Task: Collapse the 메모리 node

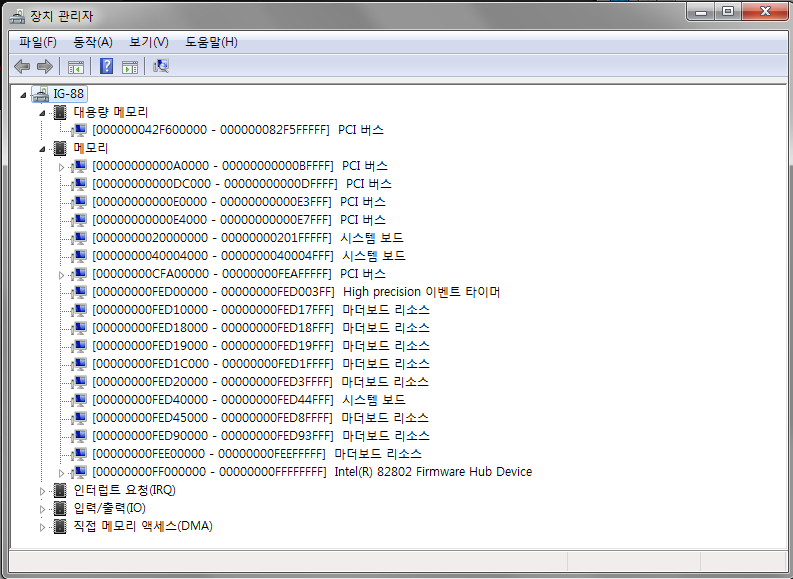Action: click(x=42, y=149)
